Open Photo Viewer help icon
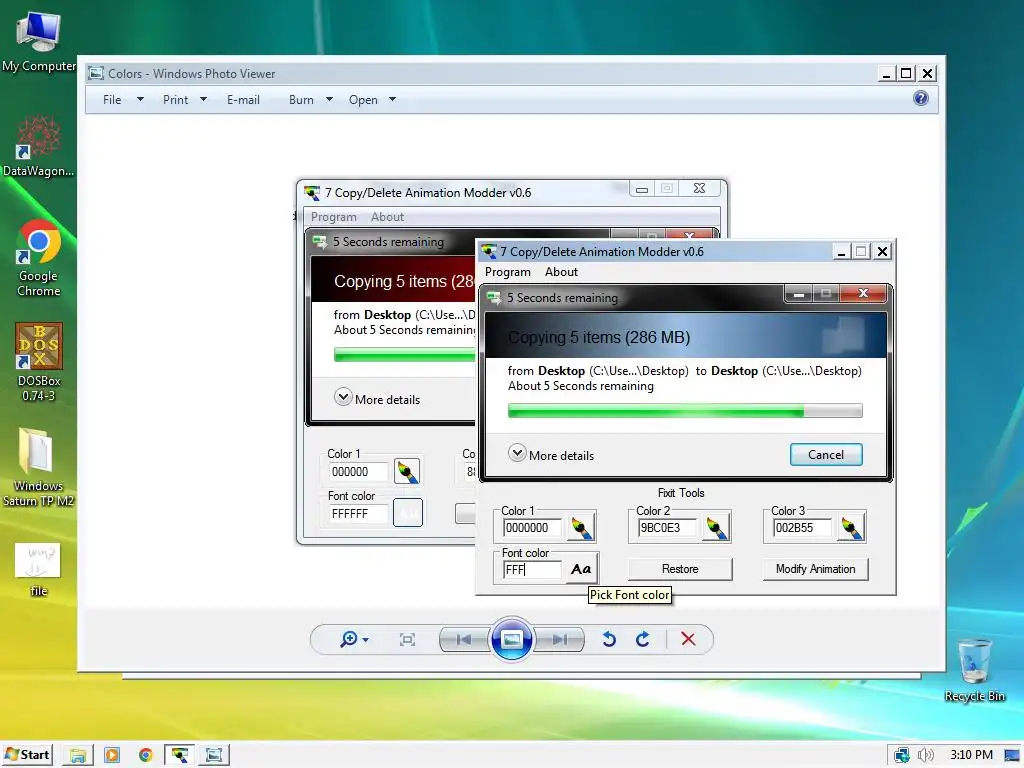Image resolution: width=1024 pixels, height=768 pixels. click(921, 99)
